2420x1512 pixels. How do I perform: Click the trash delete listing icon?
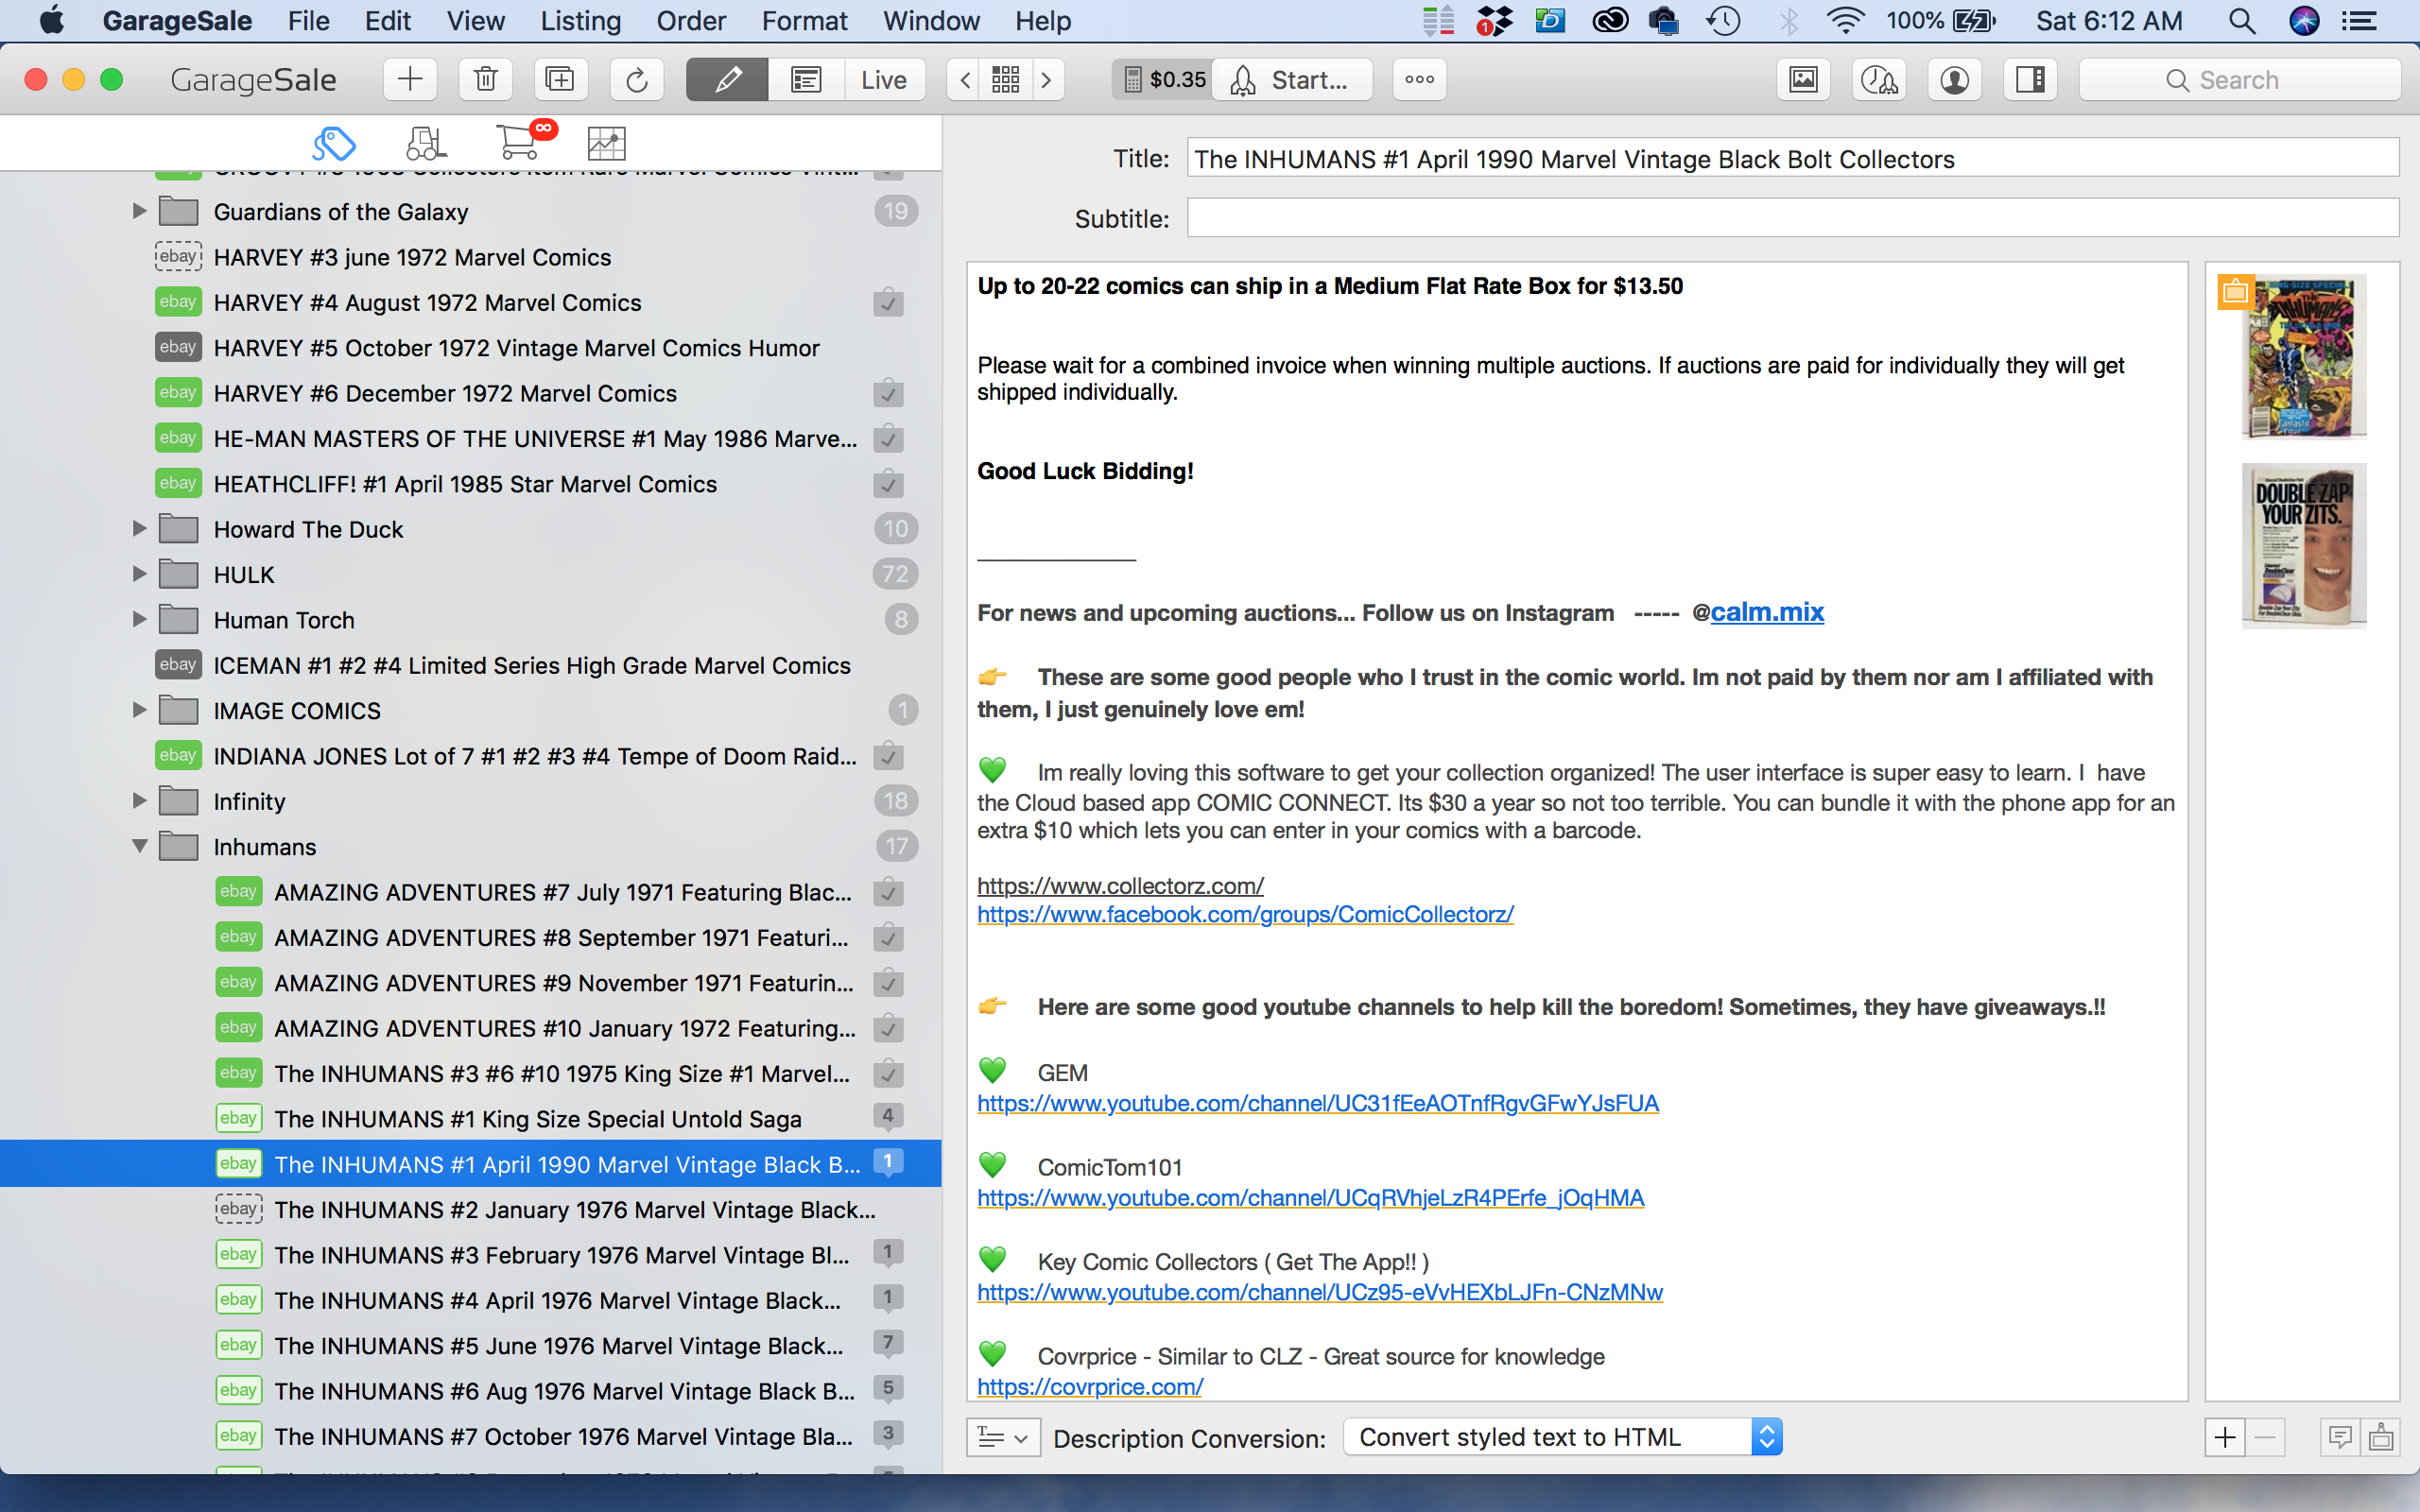pyautogui.click(x=485, y=80)
